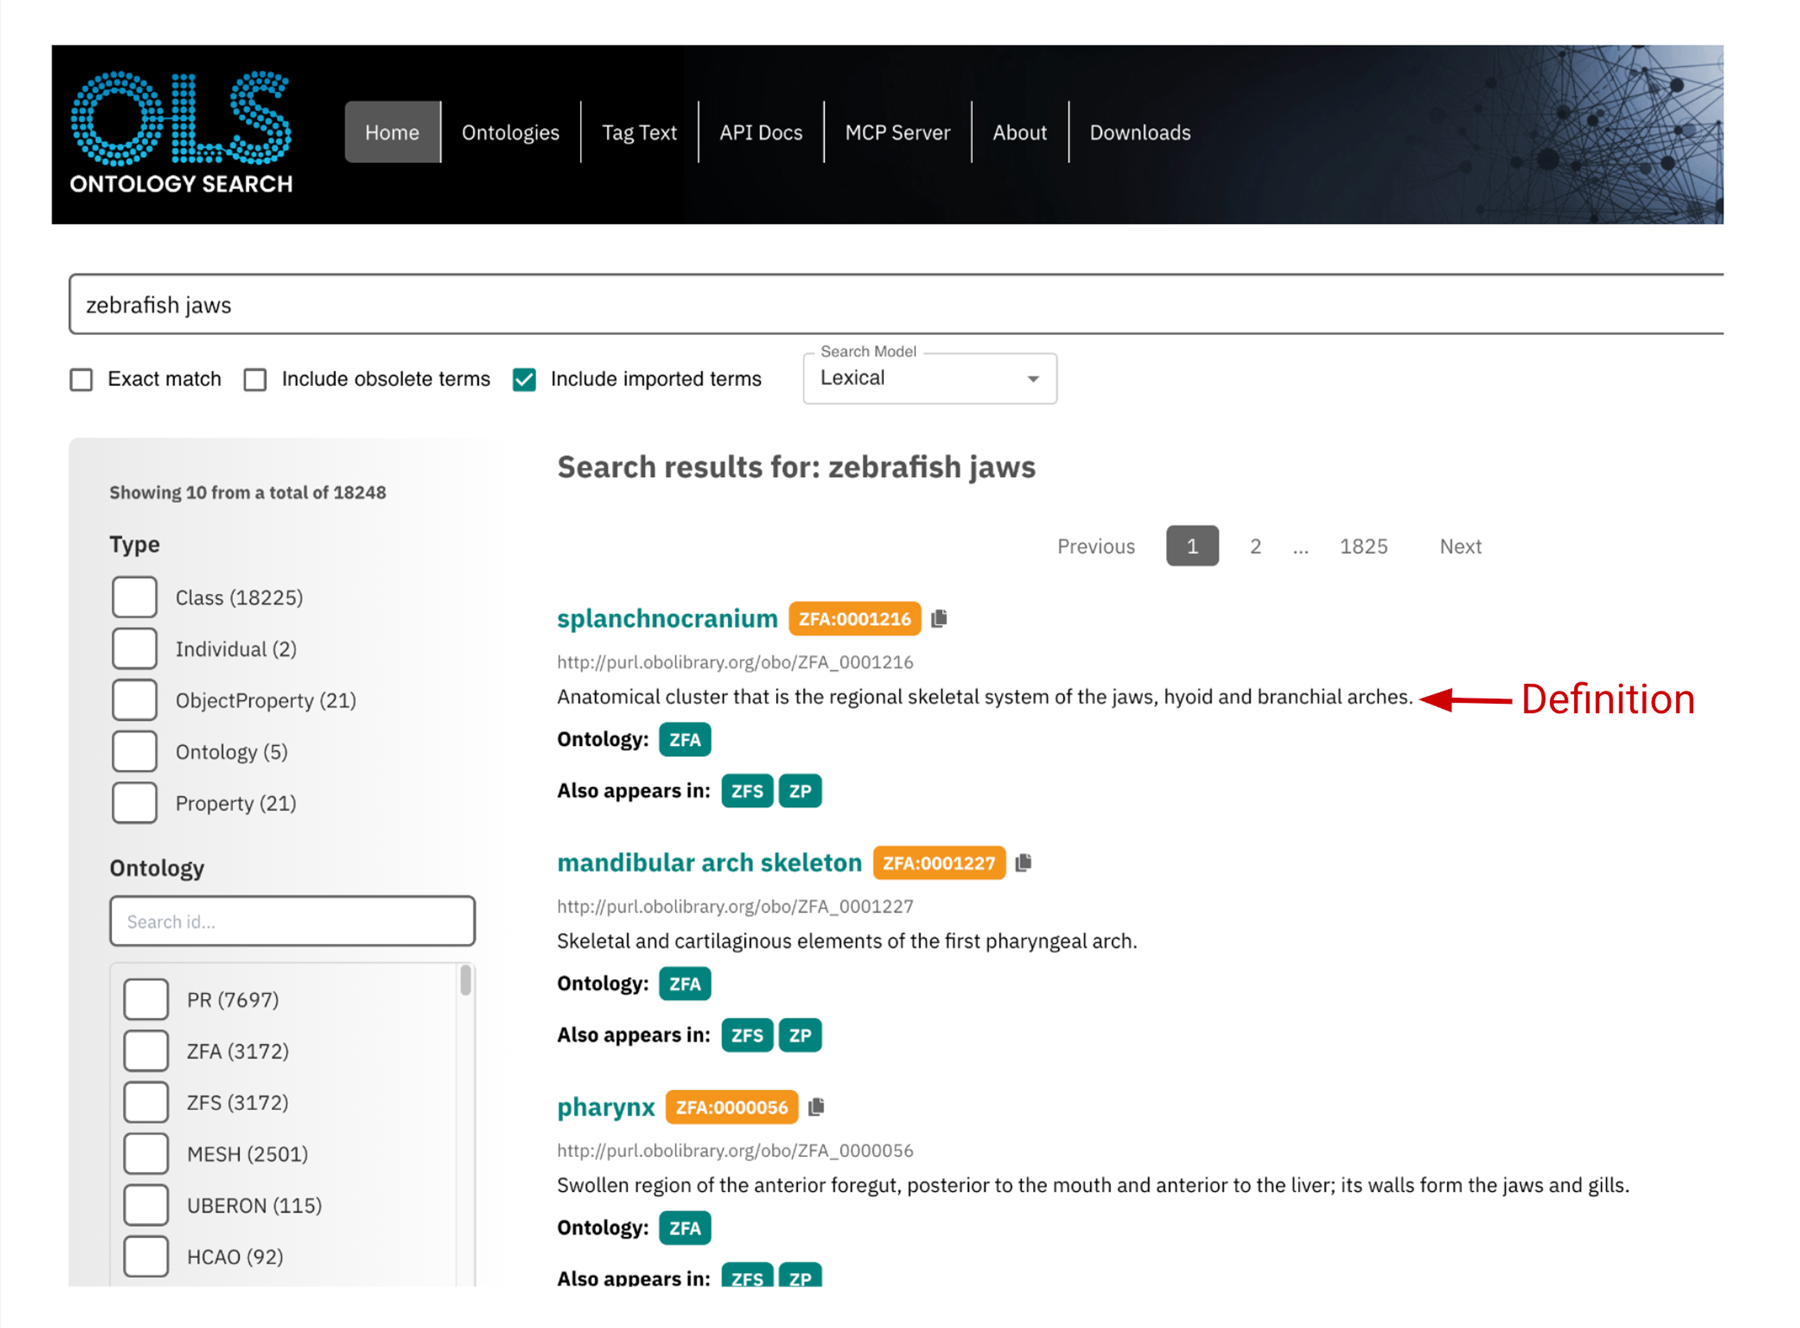
Task: Filter by ObjectProperty (21) type
Action: (x=135, y=700)
